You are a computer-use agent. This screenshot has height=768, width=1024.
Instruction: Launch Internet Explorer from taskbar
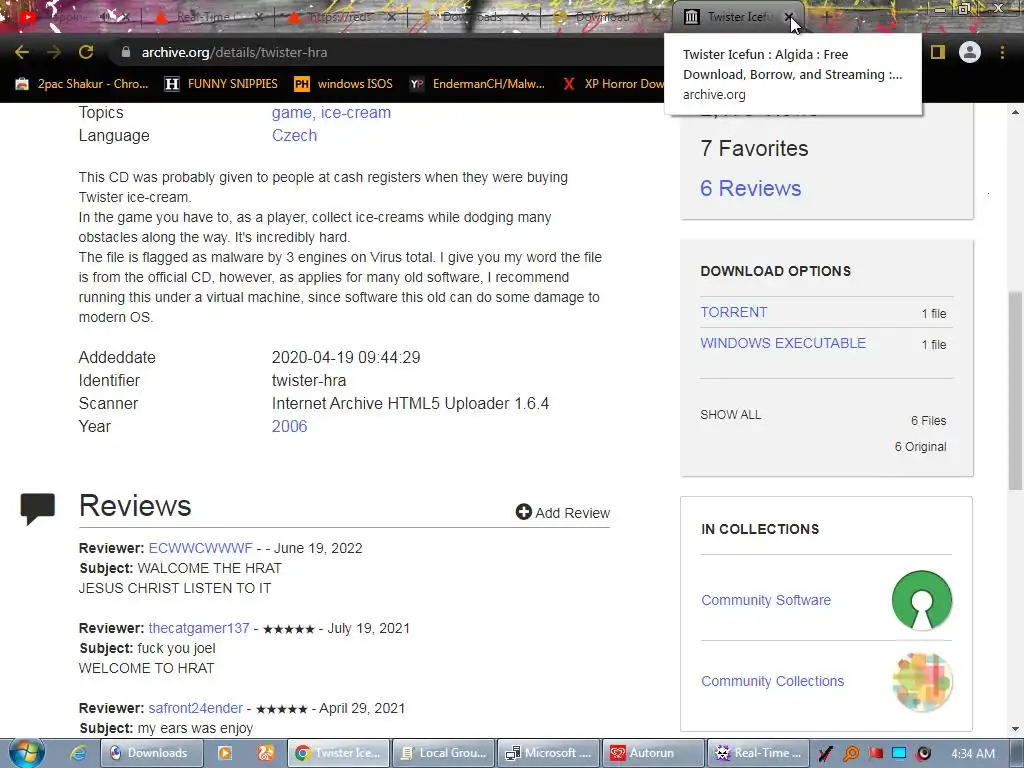pyautogui.click(x=78, y=753)
